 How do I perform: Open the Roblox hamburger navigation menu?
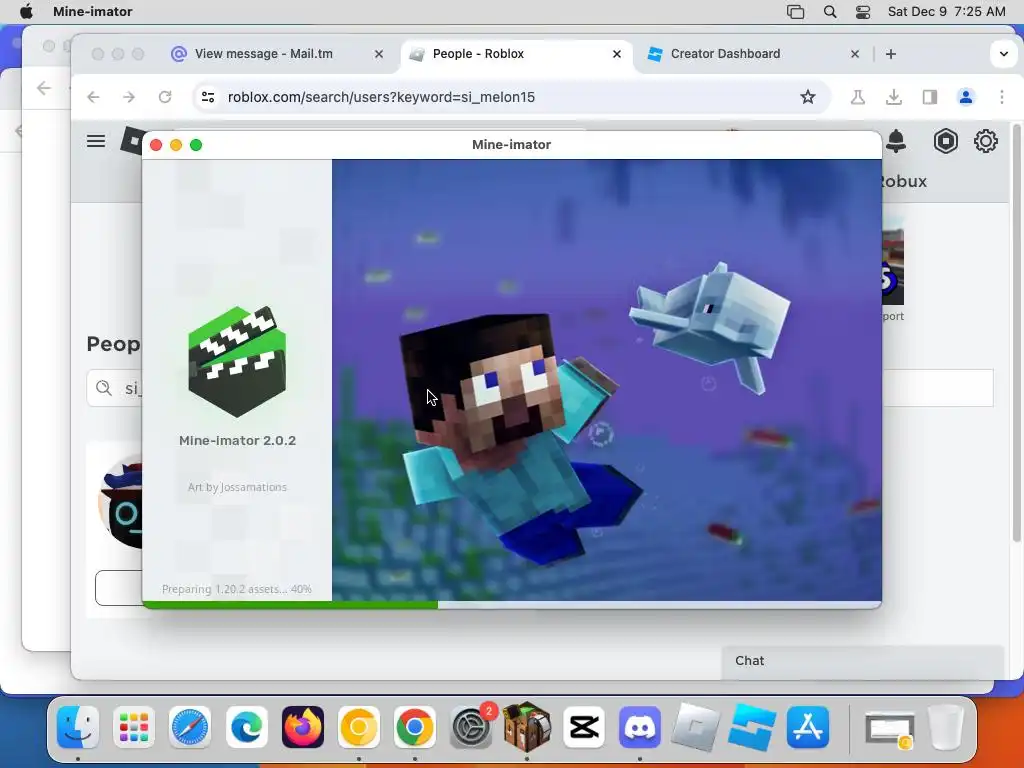coord(96,141)
